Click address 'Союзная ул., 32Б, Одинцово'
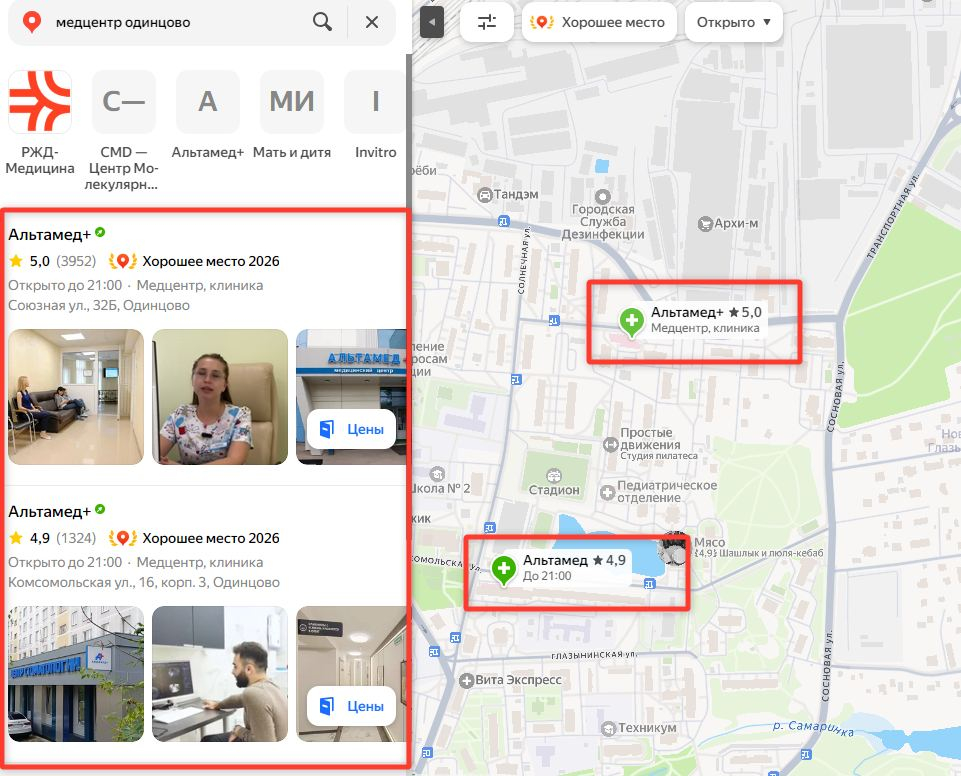 [99, 305]
